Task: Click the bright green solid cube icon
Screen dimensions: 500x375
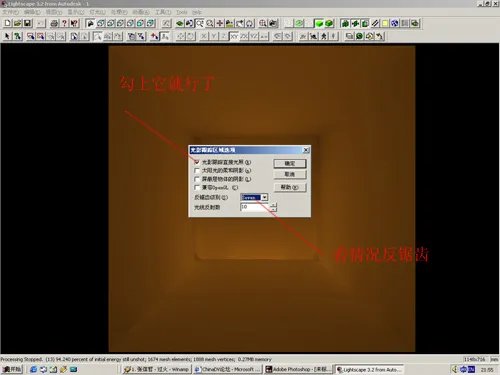Action: tap(319, 23)
